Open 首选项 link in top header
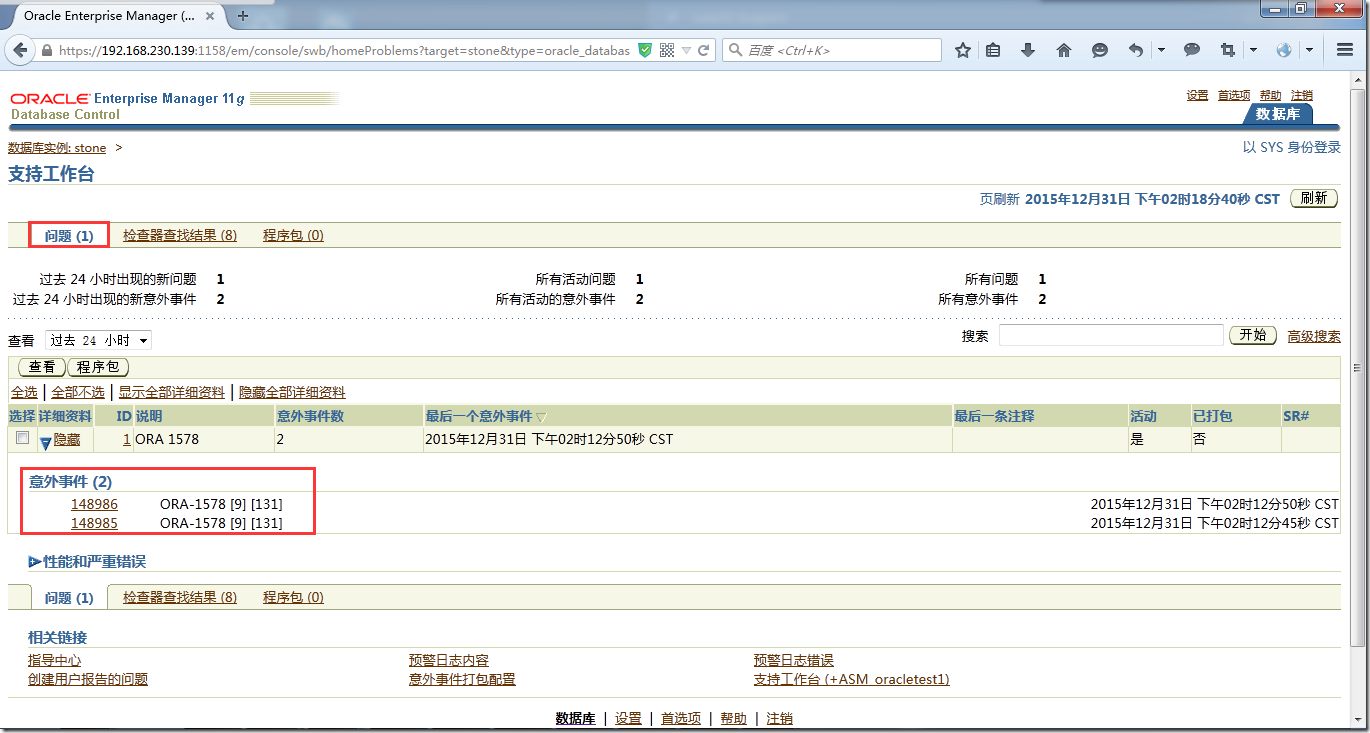Screen dimensions: 1370x733 1234,95
